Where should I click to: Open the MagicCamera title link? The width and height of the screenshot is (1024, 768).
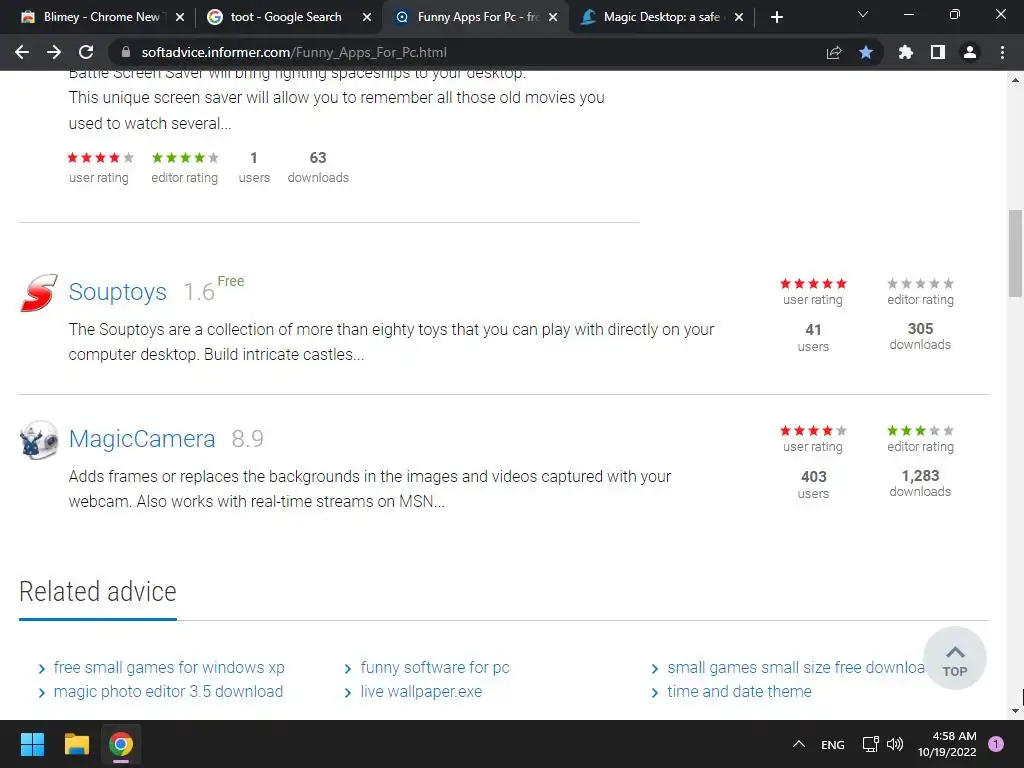click(x=142, y=439)
